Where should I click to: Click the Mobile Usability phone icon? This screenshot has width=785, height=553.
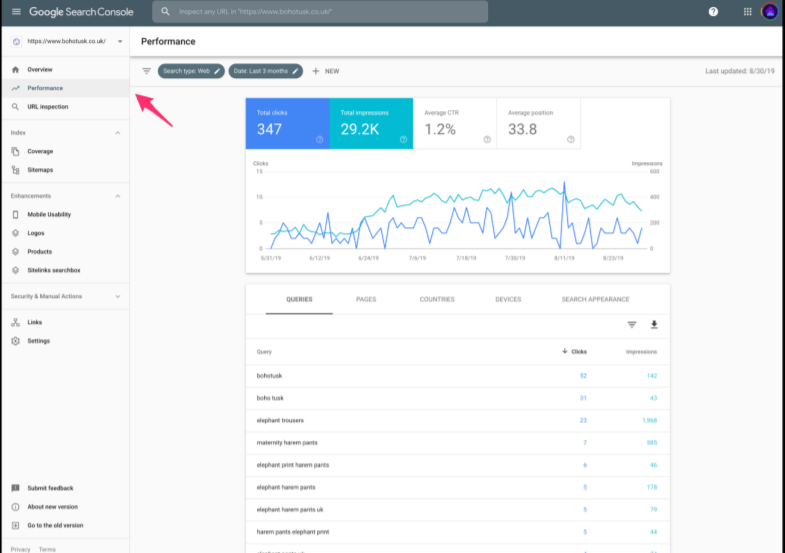point(16,214)
